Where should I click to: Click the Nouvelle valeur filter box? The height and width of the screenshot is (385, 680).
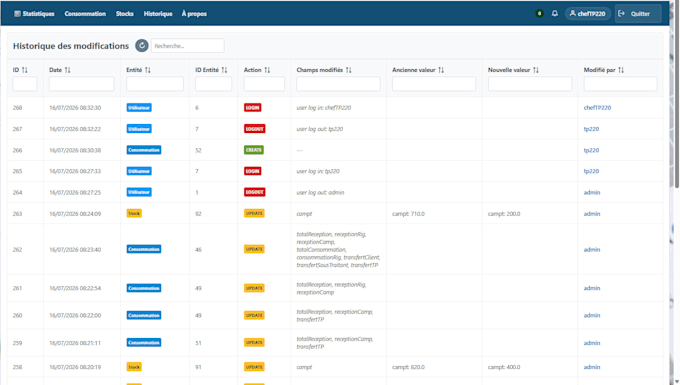530,84
